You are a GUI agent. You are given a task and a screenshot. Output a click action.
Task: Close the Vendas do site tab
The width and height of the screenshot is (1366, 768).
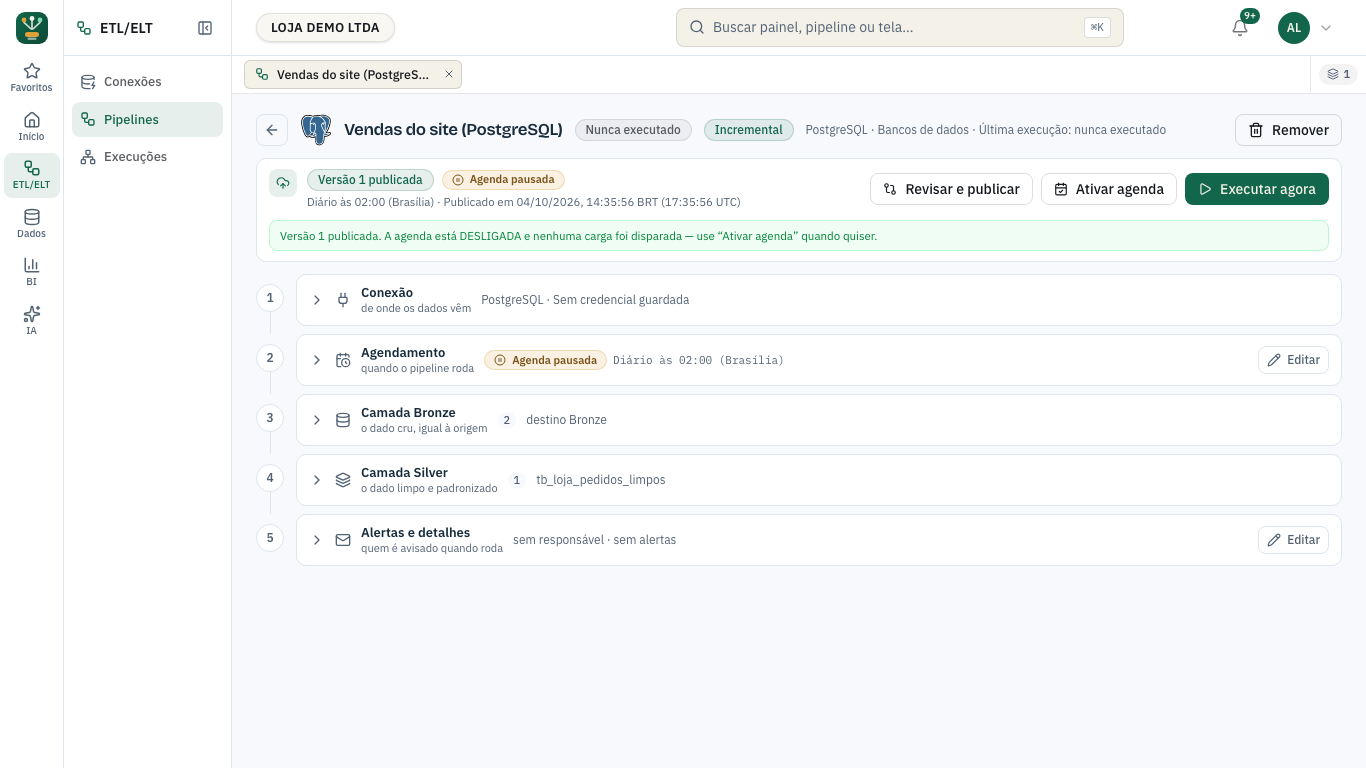pyautogui.click(x=449, y=74)
